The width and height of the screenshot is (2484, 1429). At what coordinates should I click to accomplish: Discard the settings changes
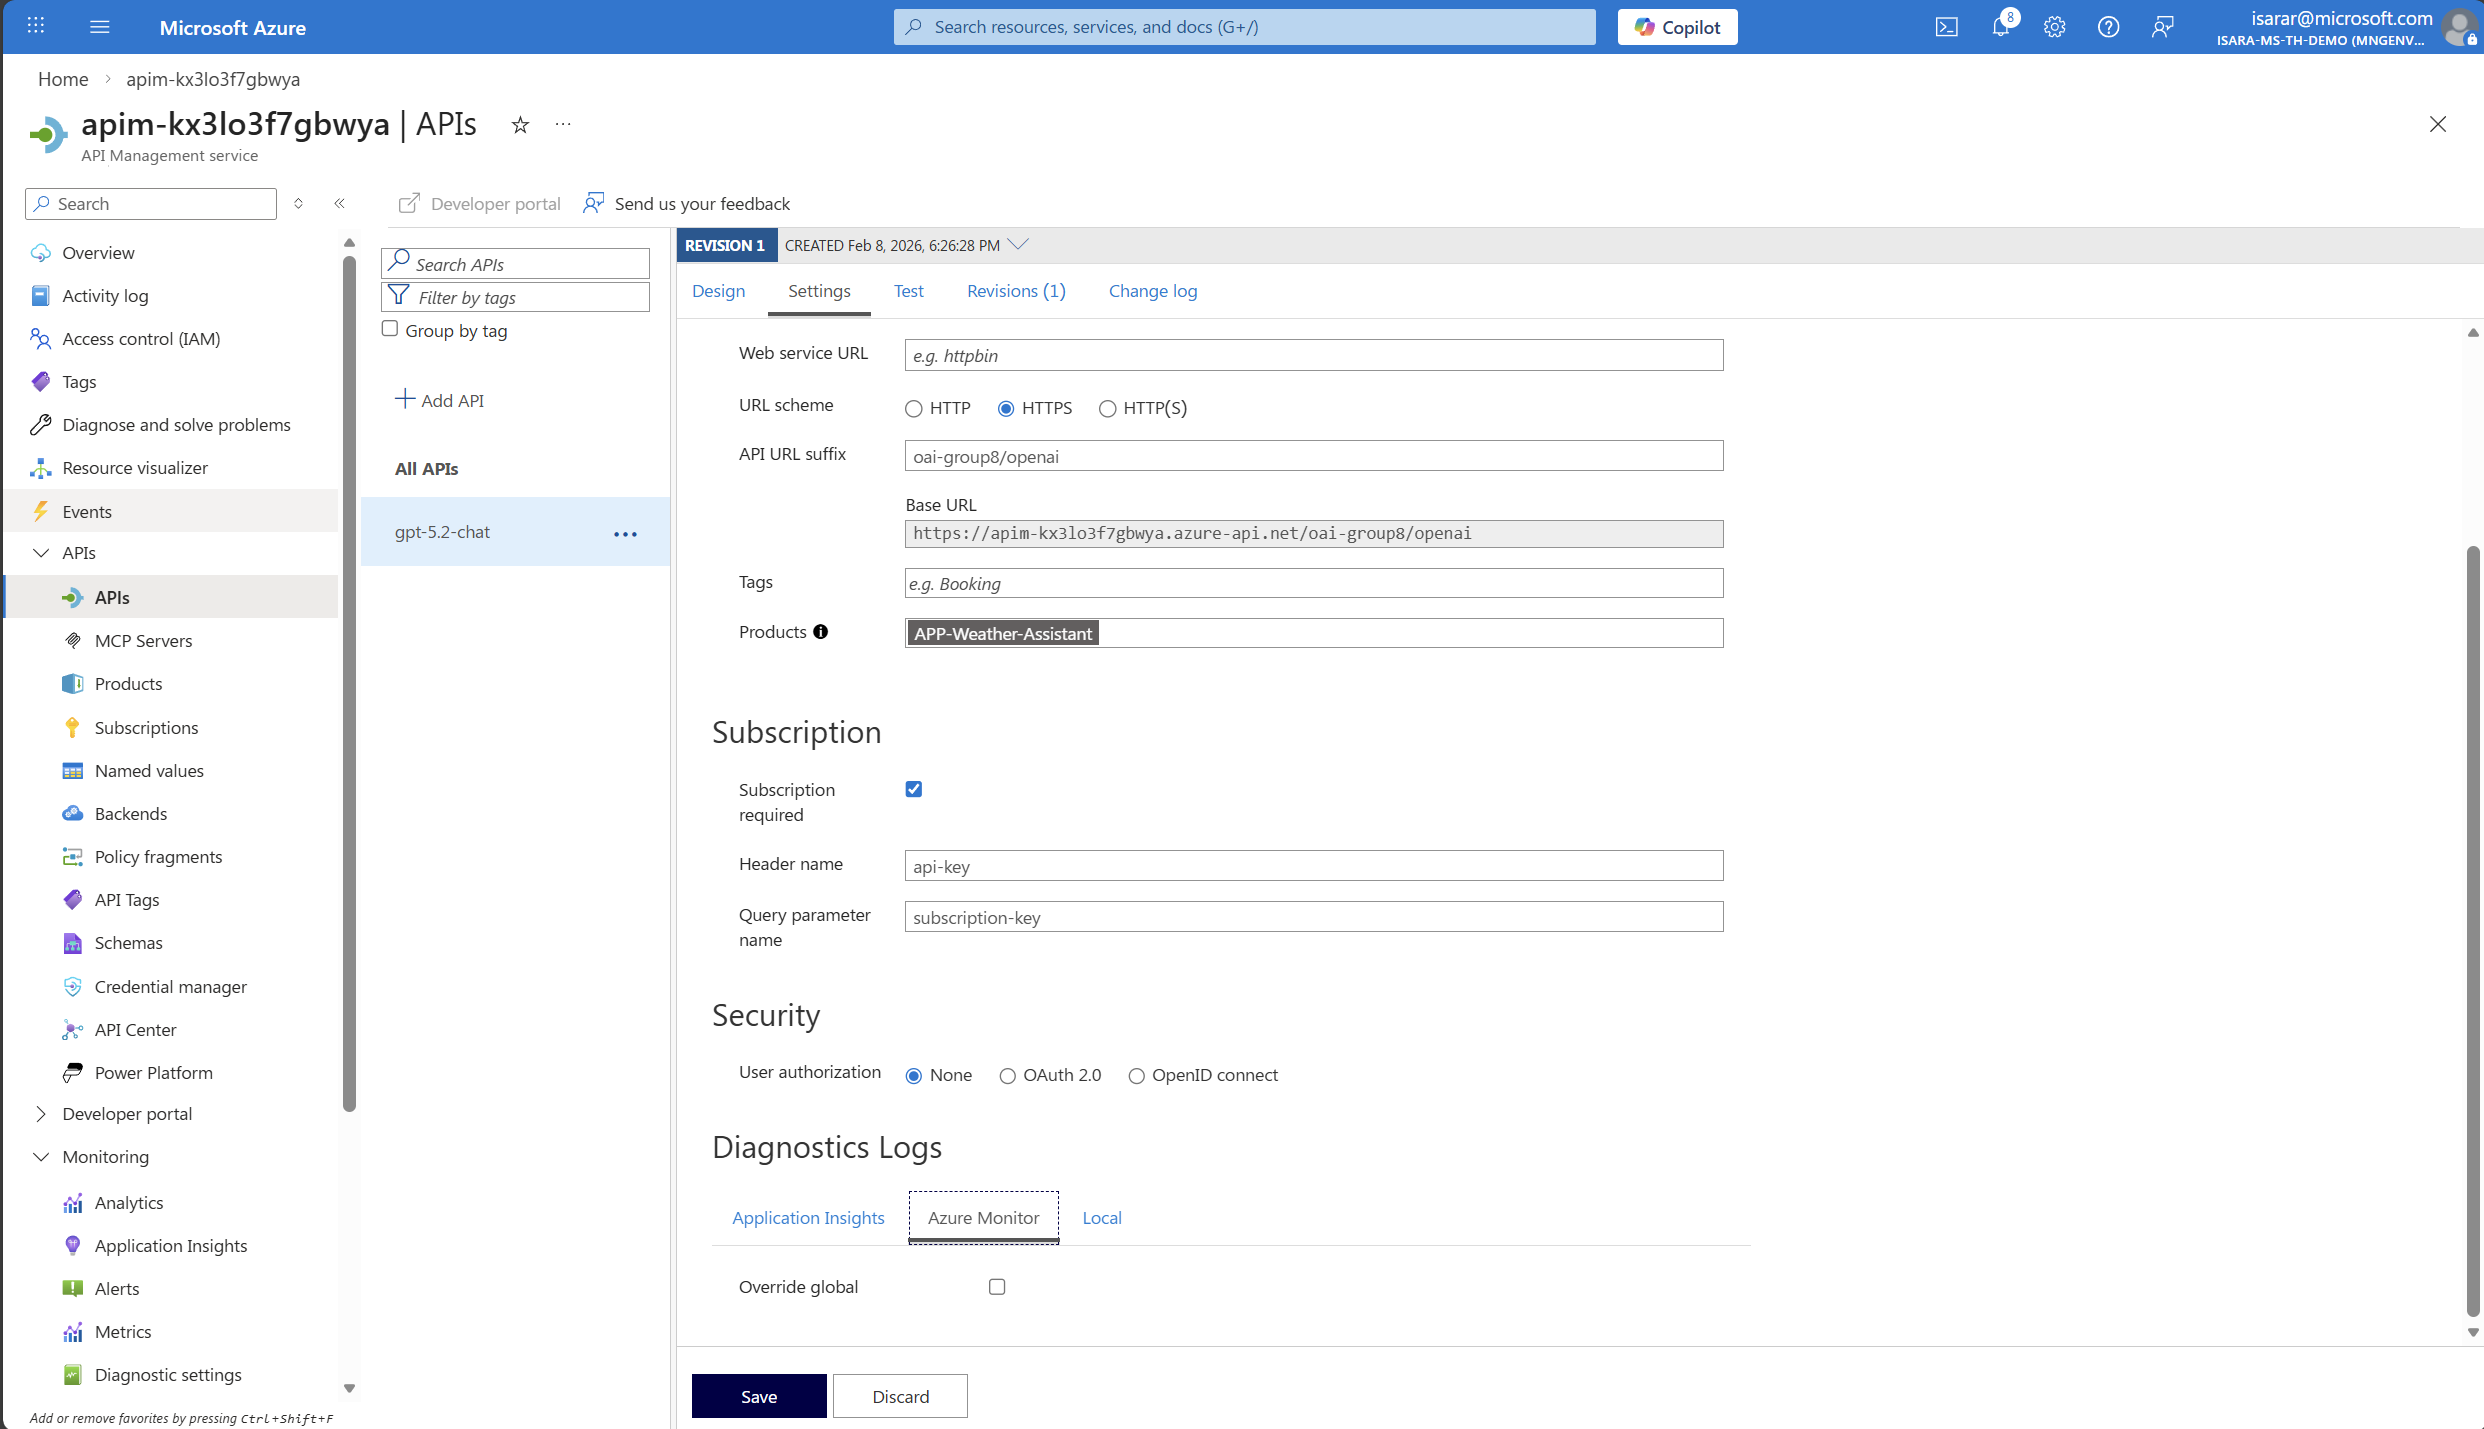tap(900, 1396)
